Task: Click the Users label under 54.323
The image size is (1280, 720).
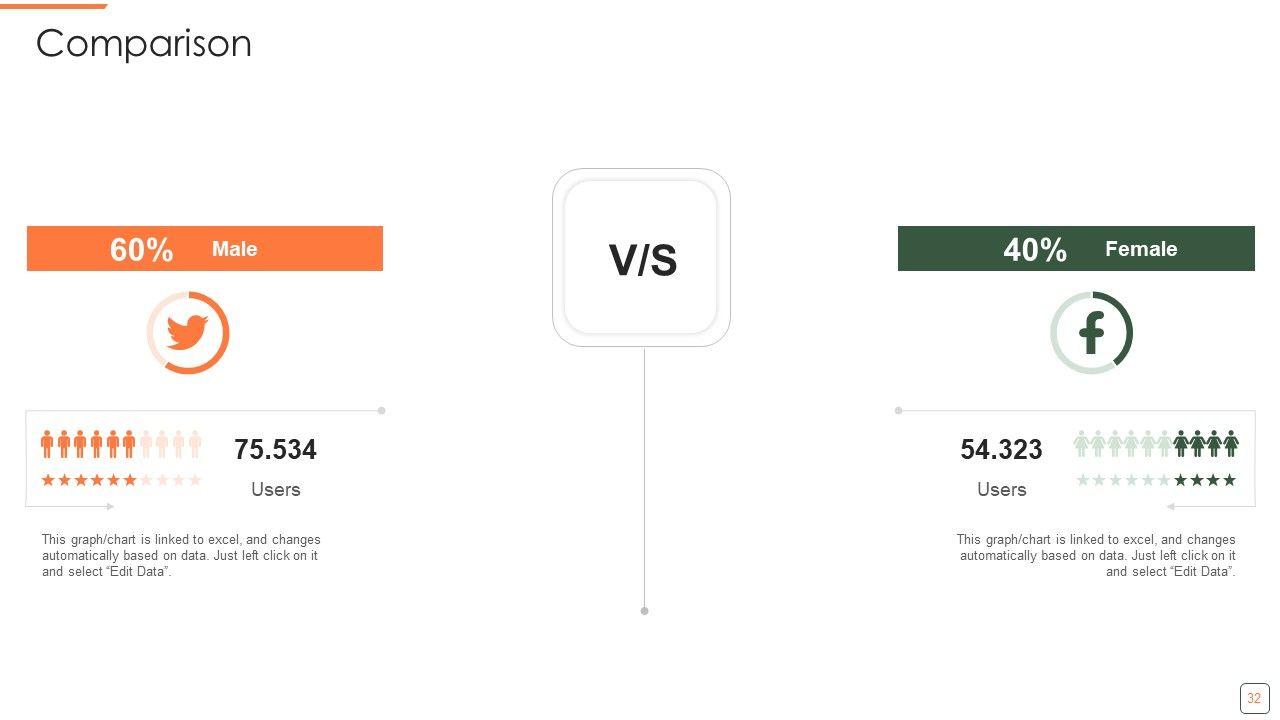Action: (x=1001, y=489)
